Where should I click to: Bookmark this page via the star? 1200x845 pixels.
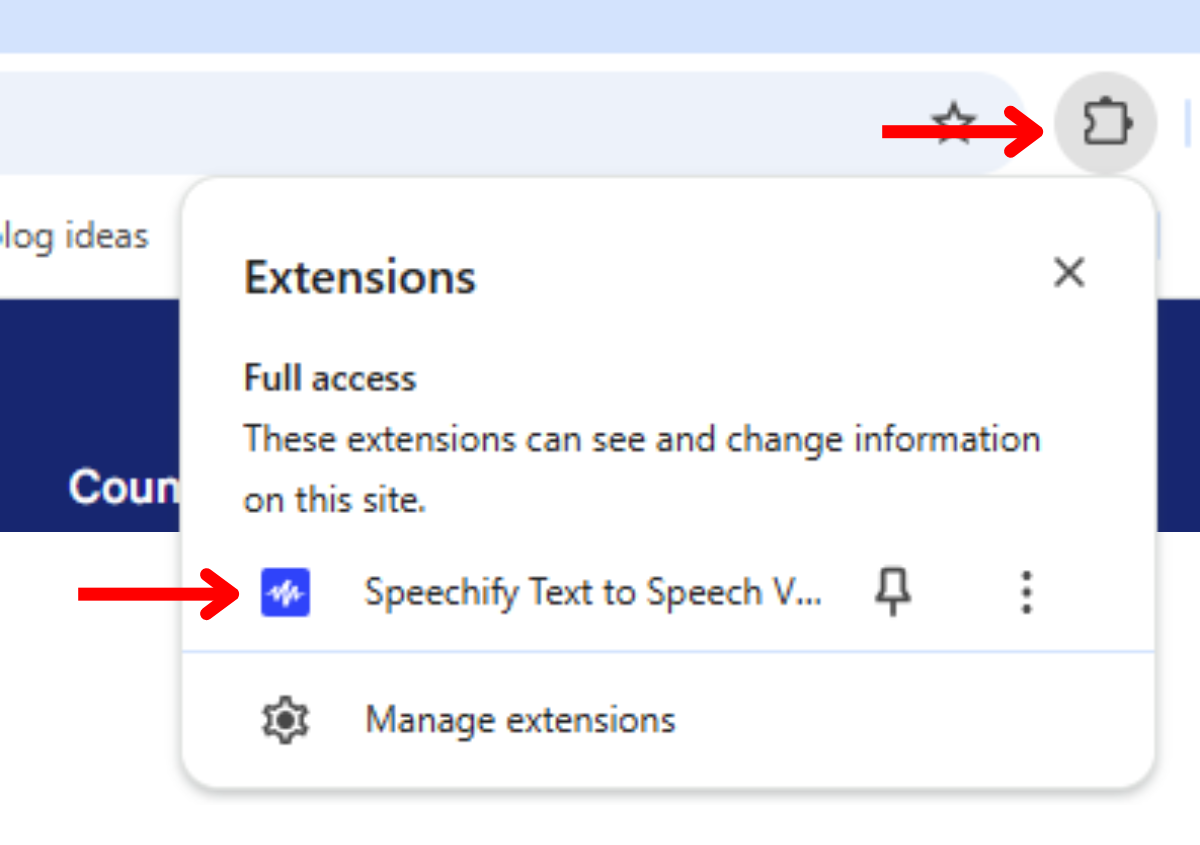953,123
